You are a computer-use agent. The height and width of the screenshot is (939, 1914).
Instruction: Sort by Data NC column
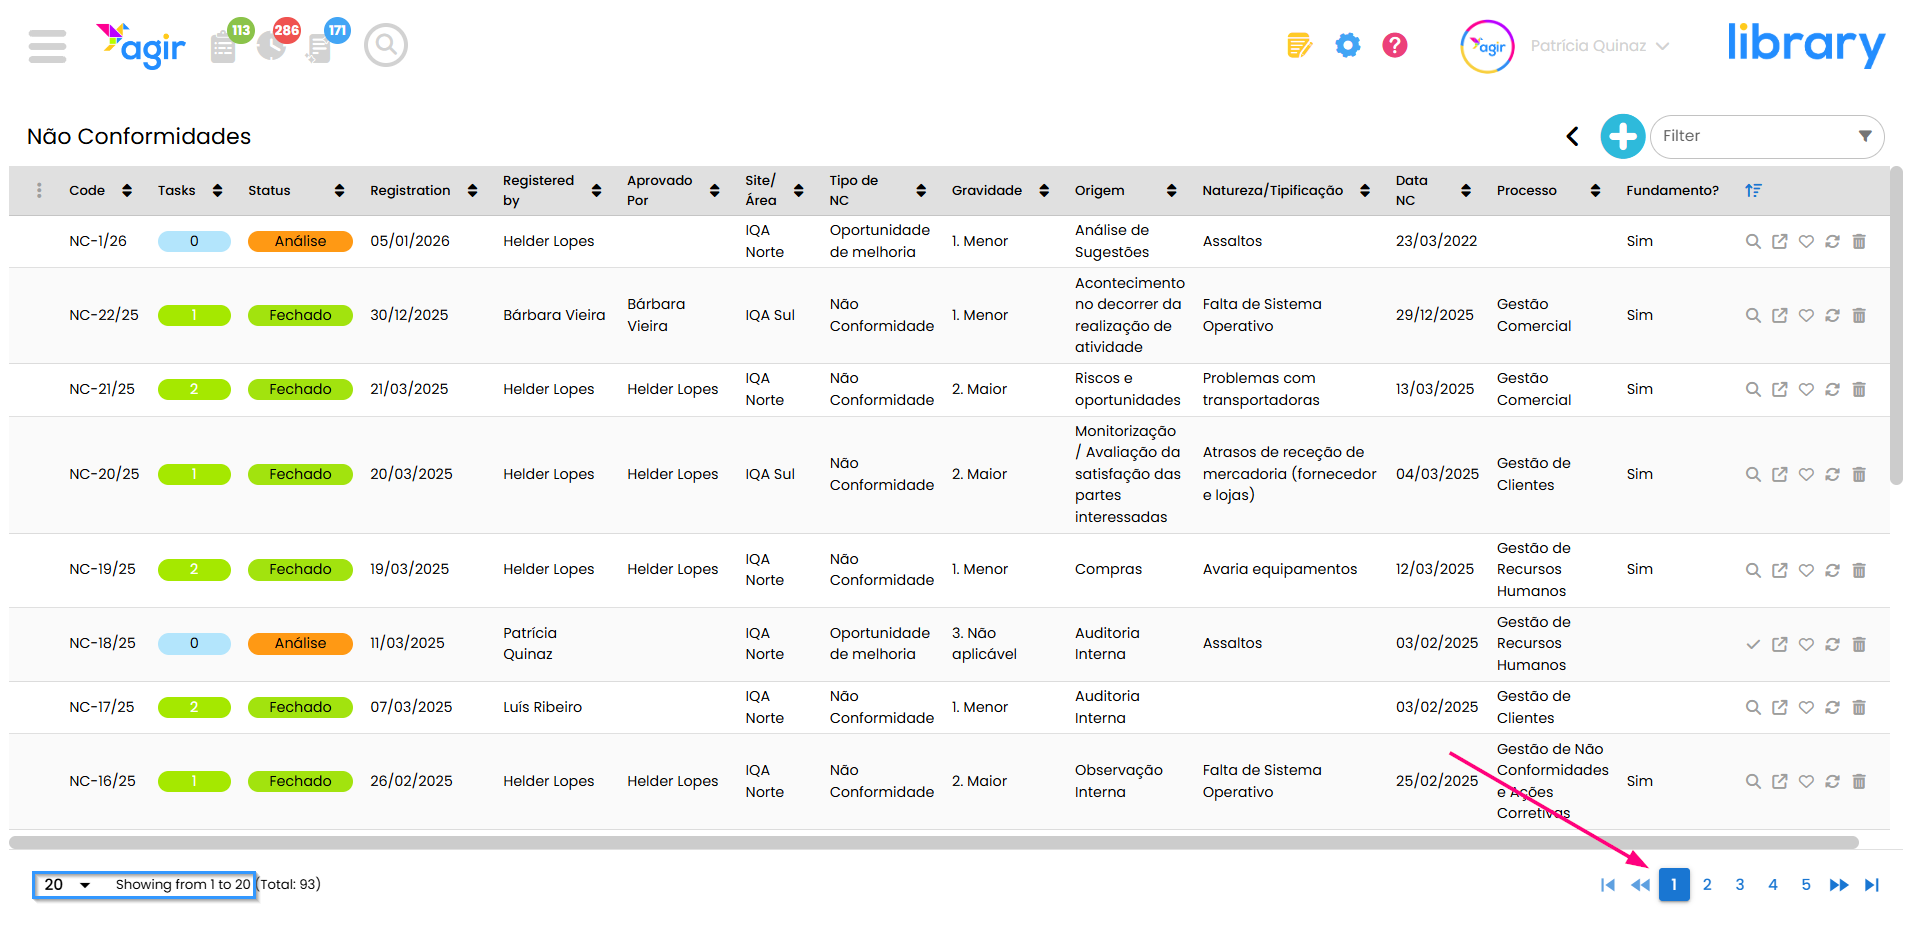pos(1466,190)
